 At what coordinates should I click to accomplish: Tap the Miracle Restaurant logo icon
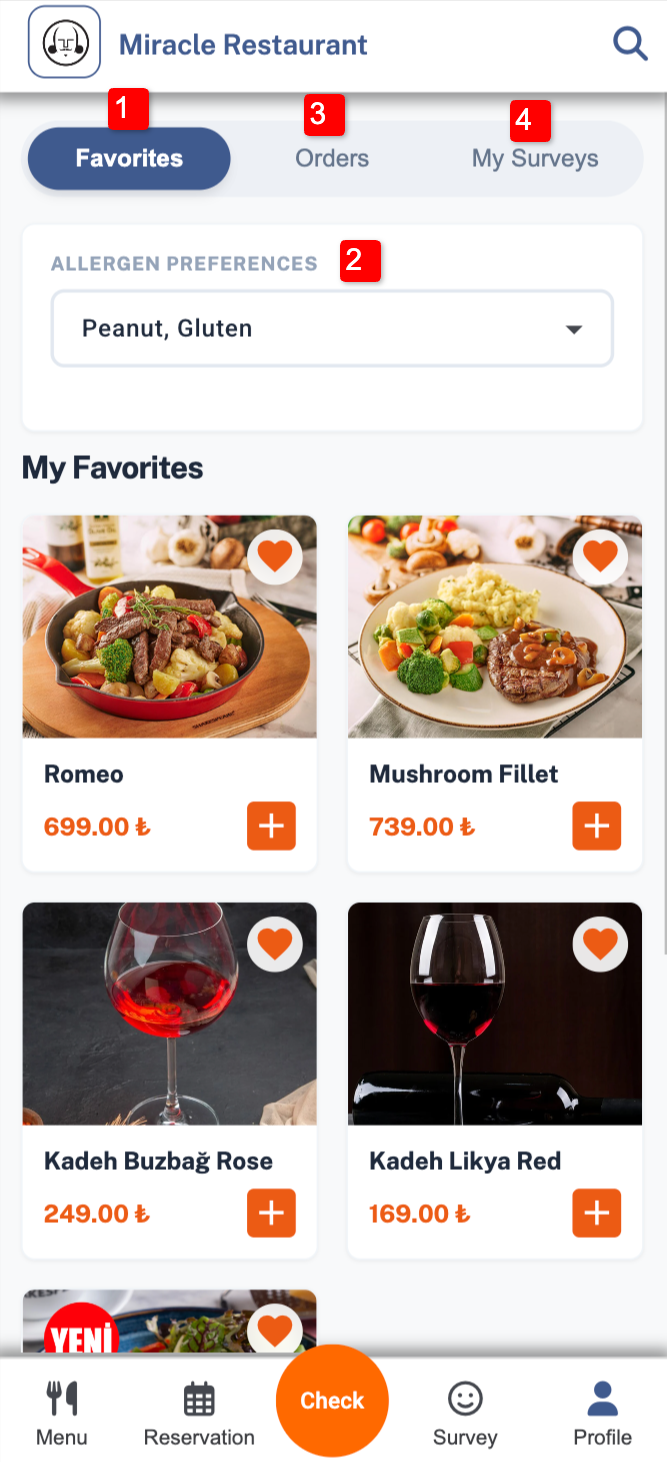[64, 42]
